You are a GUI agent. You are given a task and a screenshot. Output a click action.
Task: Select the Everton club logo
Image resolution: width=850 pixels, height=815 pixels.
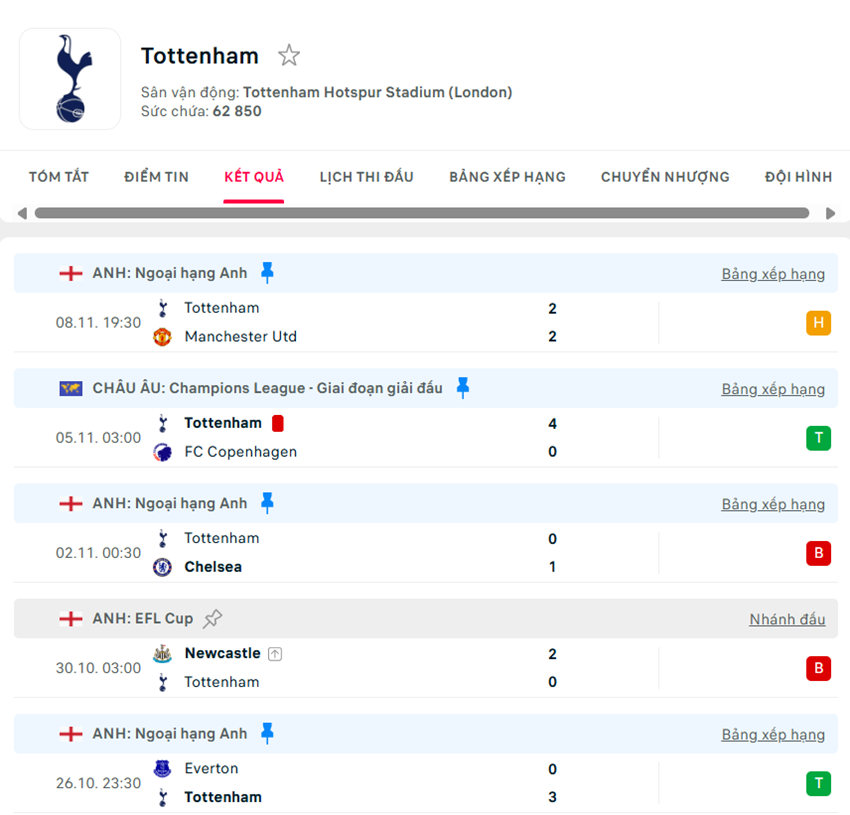point(163,768)
